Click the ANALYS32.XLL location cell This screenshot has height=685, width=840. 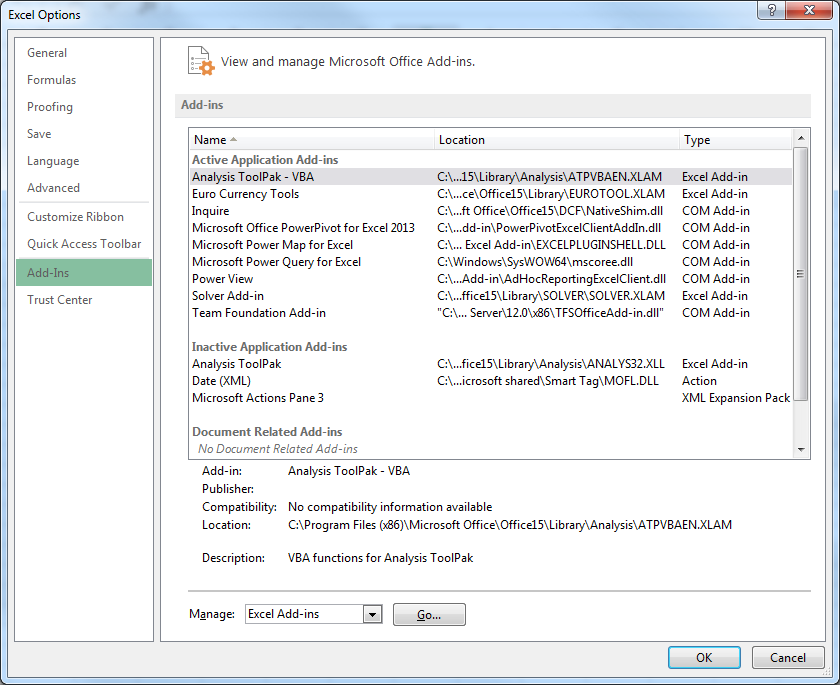pyautogui.click(x=551, y=364)
